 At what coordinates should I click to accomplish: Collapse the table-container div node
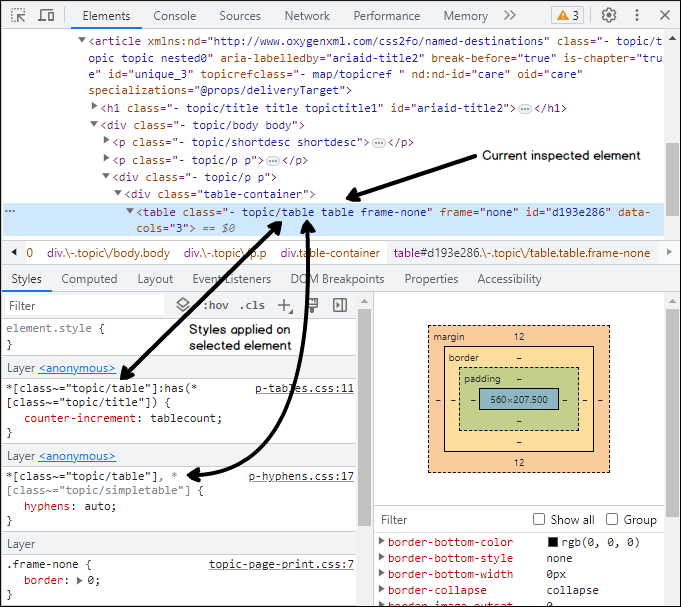coord(117,194)
